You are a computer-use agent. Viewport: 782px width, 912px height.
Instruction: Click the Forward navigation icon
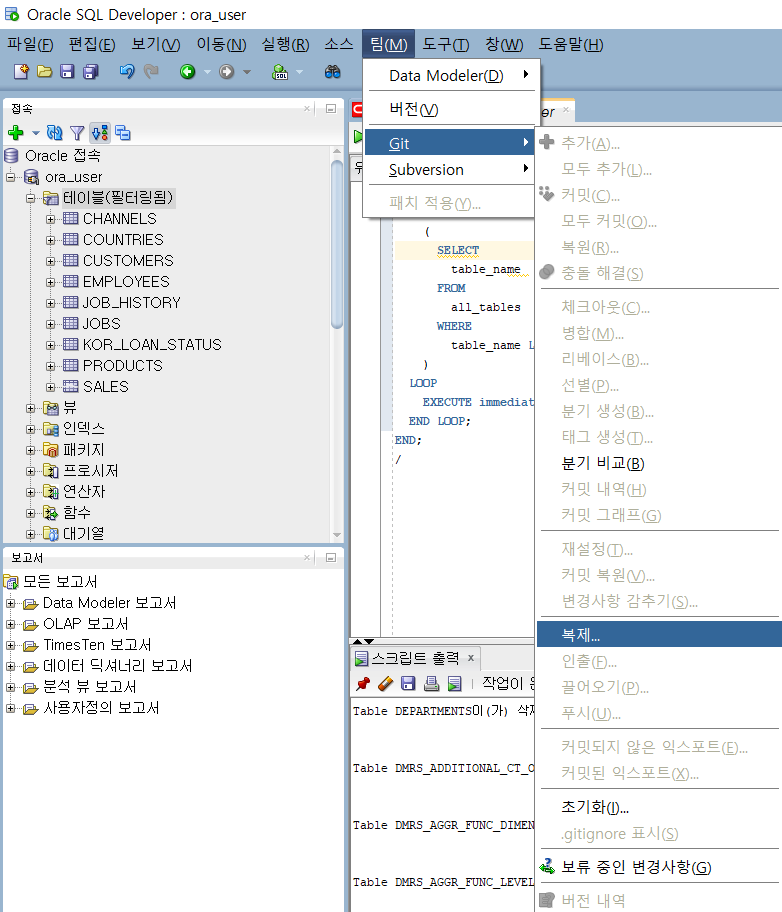coord(226,72)
